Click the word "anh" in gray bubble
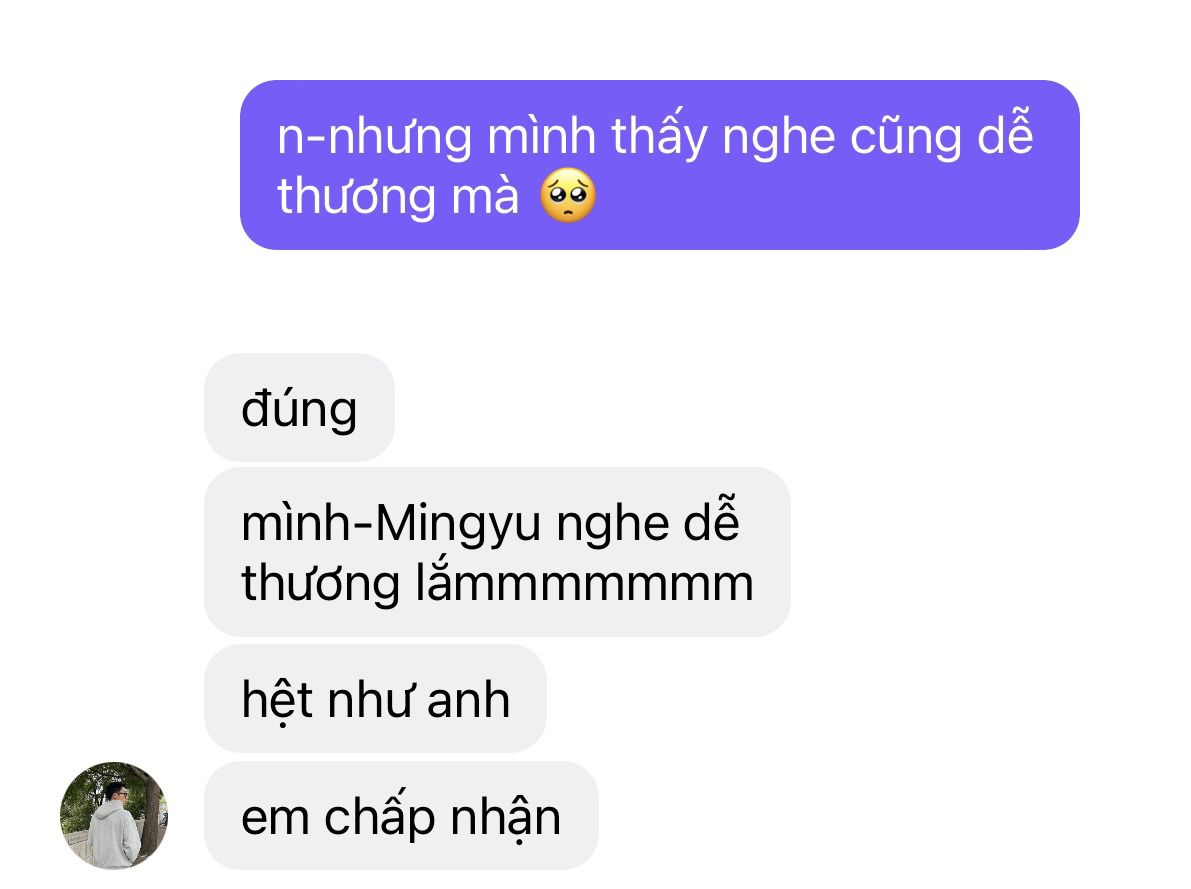 point(468,700)
